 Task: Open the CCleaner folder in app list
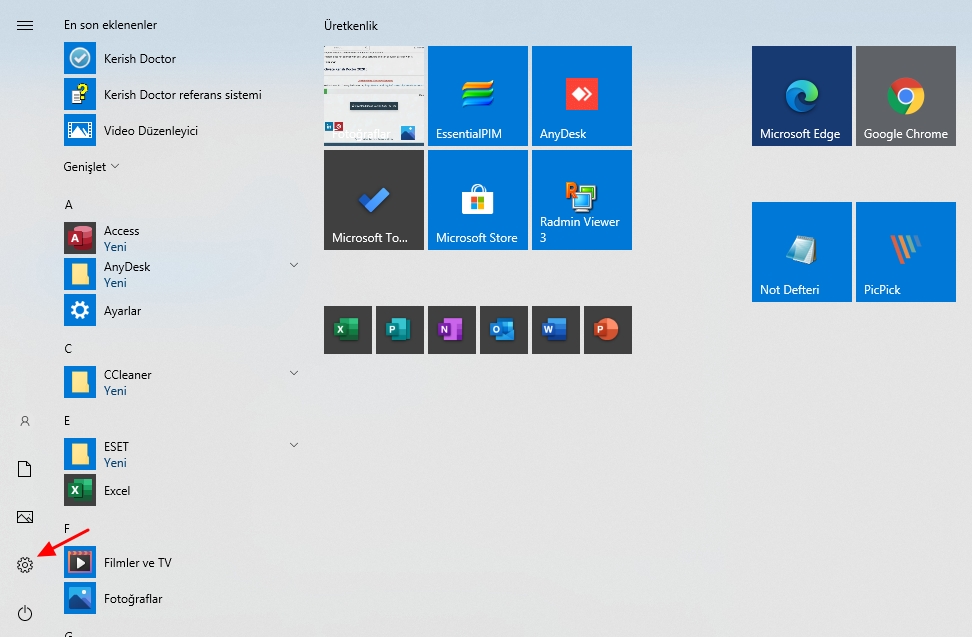click(182, 382)
